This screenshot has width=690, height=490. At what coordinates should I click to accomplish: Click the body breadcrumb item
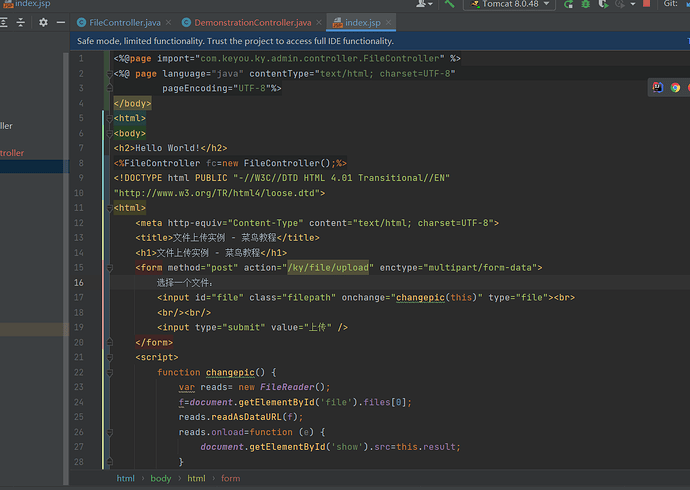click(x=161, y=478)
